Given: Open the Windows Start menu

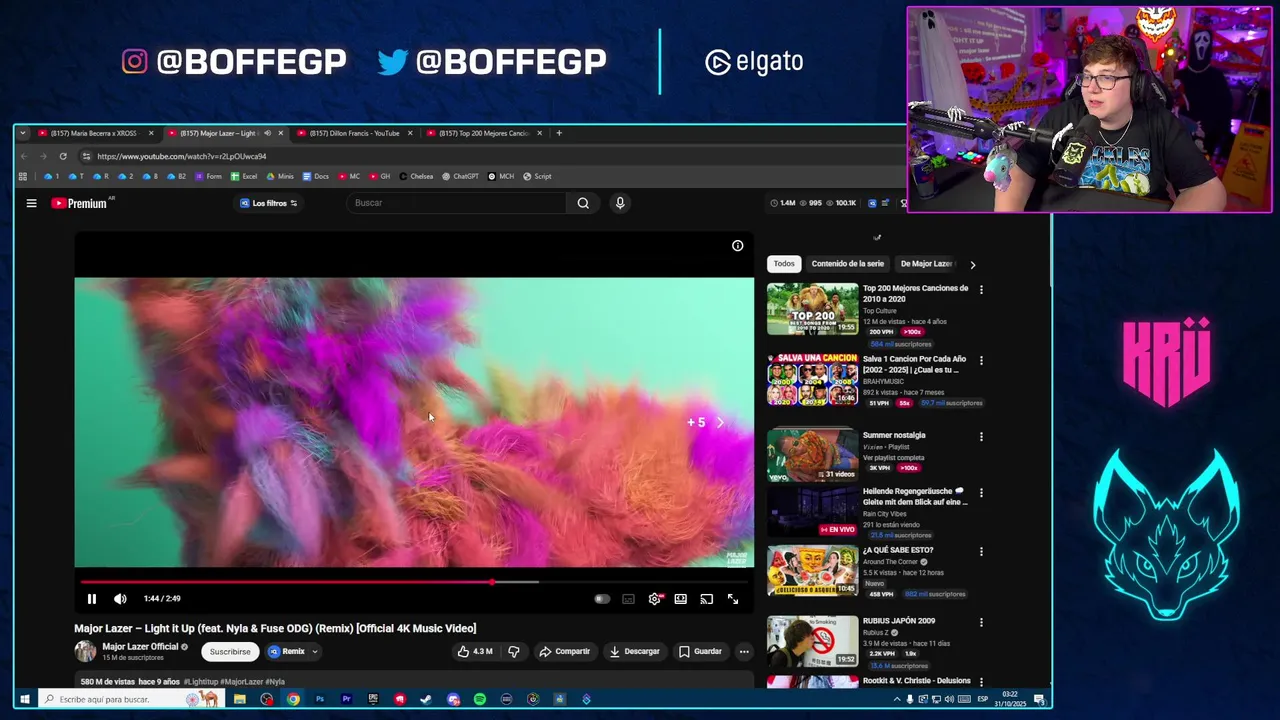Looking at the screenshot, I should pos(25,699).
